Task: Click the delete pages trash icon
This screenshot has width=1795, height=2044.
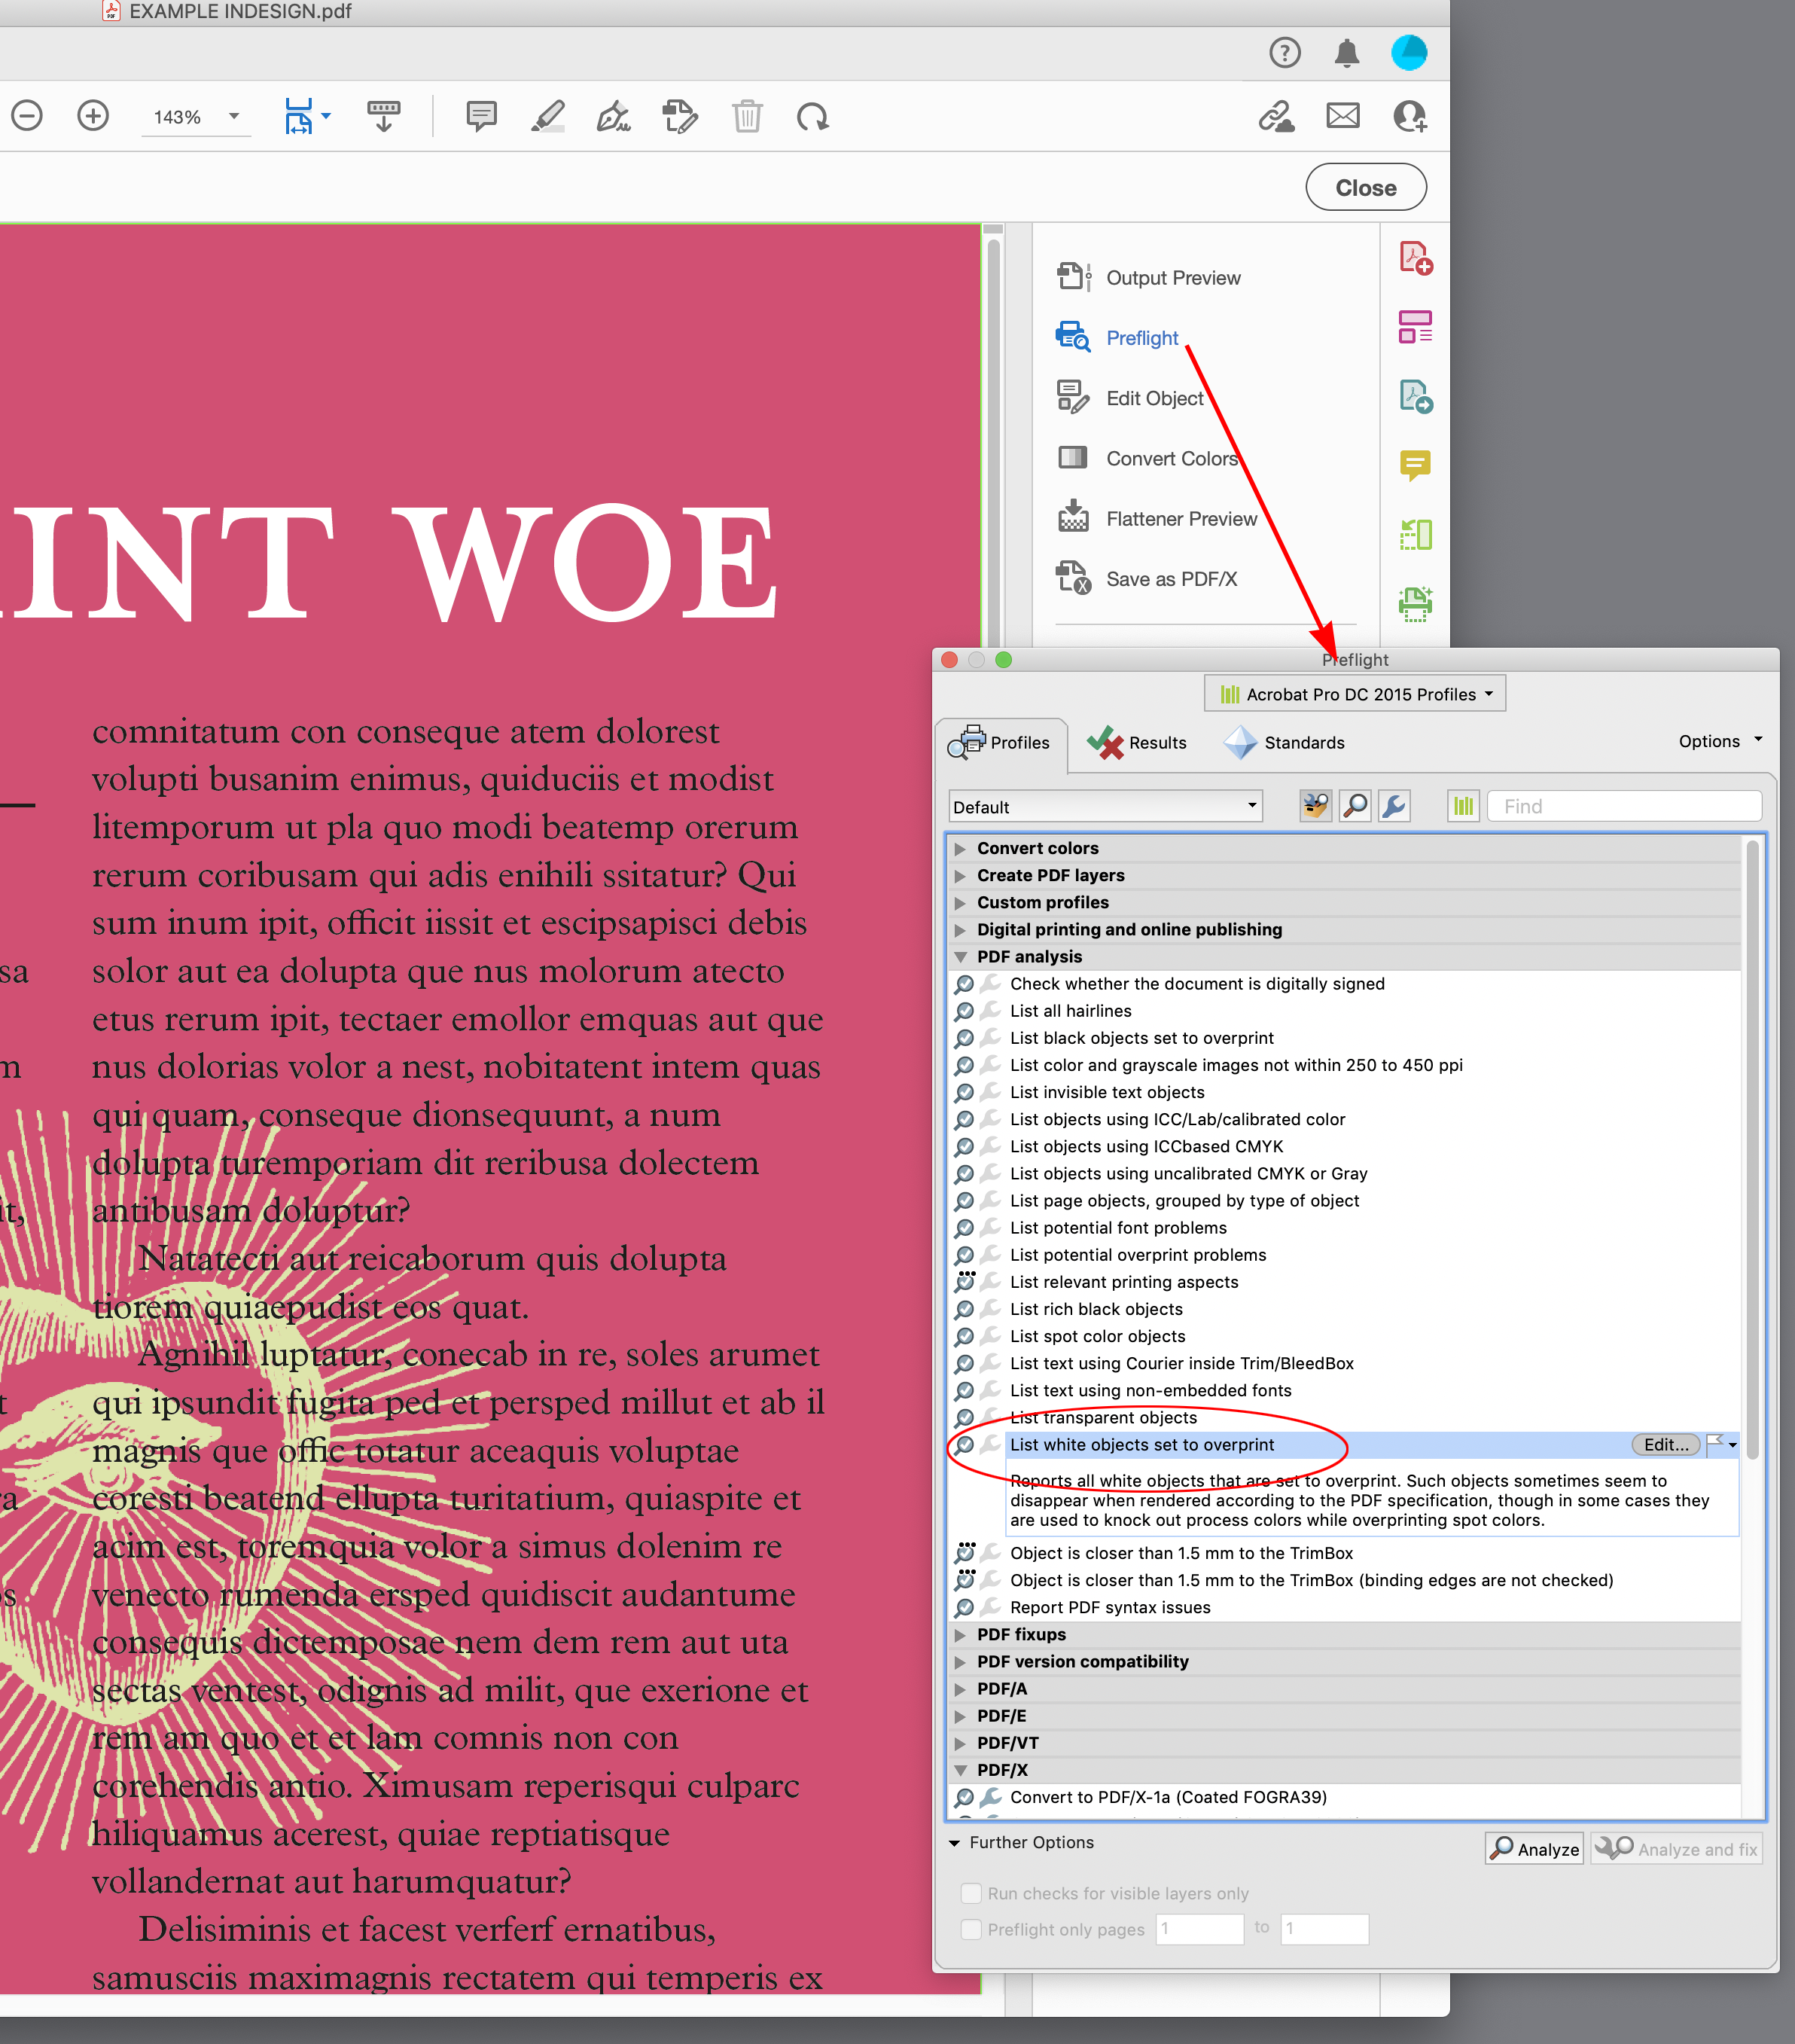Action: coord(746,116)
